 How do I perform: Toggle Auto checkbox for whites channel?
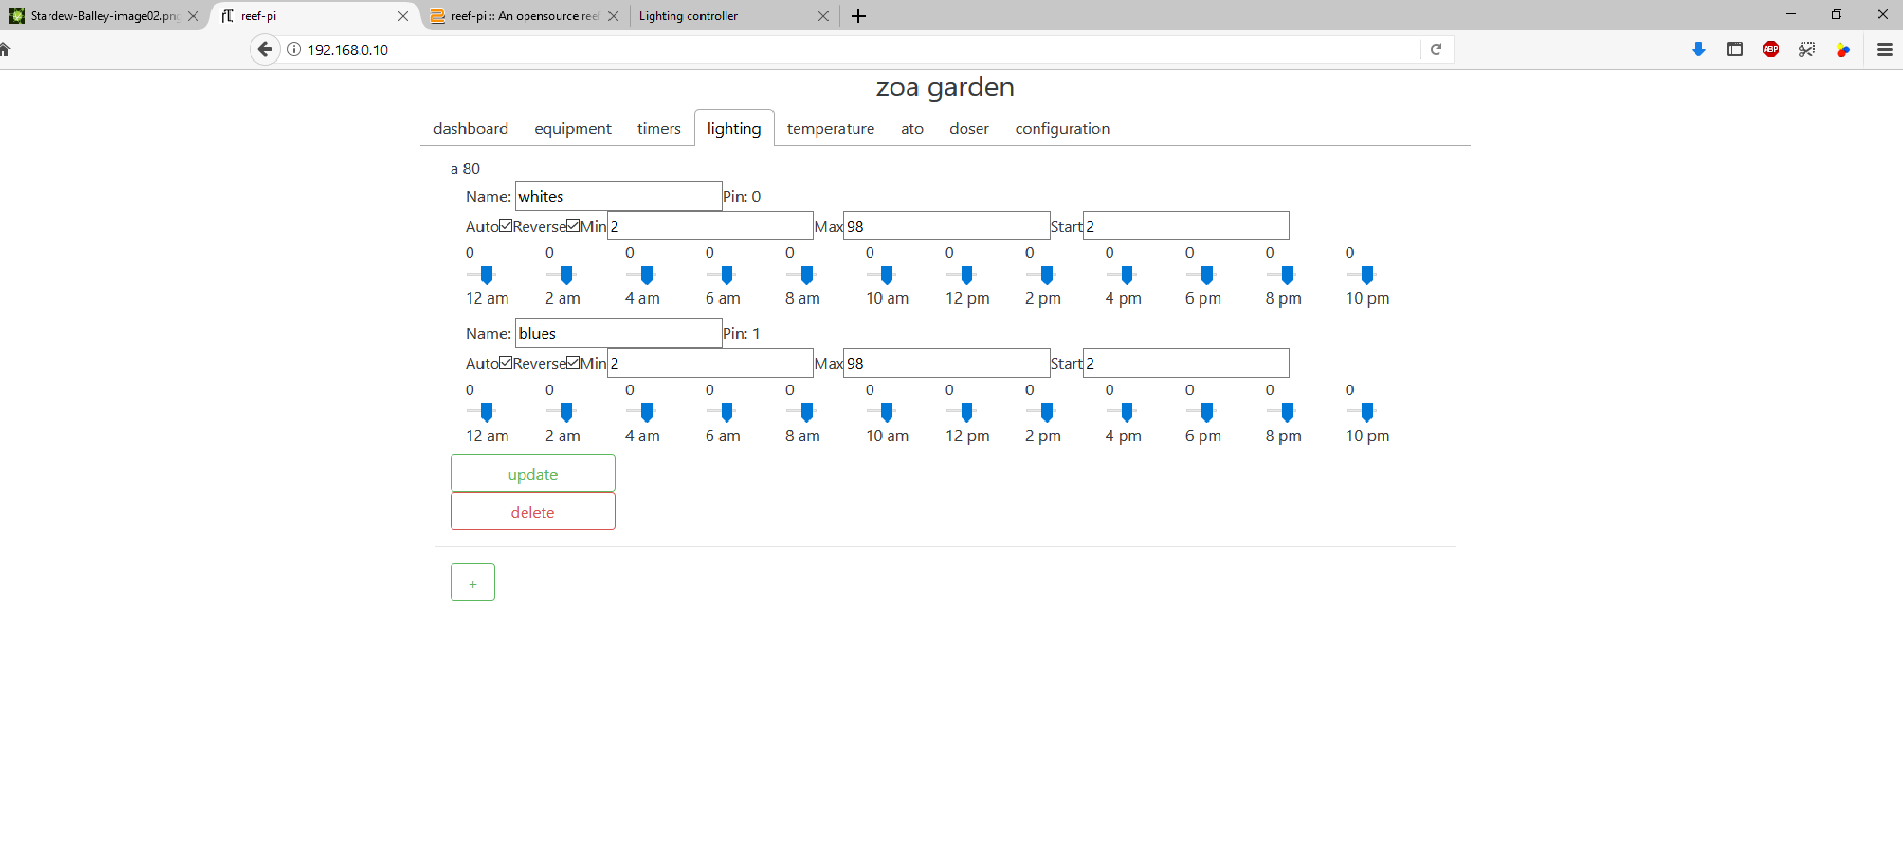coord(506,225)
